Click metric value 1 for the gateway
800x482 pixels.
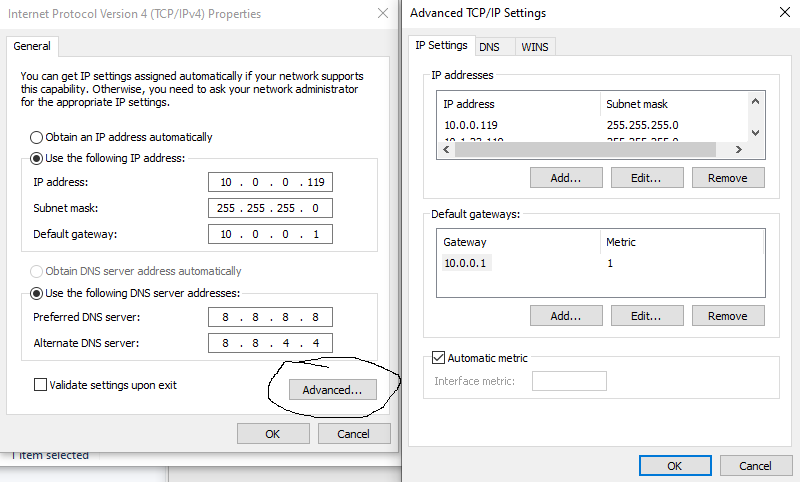click(x=610, y=263)
